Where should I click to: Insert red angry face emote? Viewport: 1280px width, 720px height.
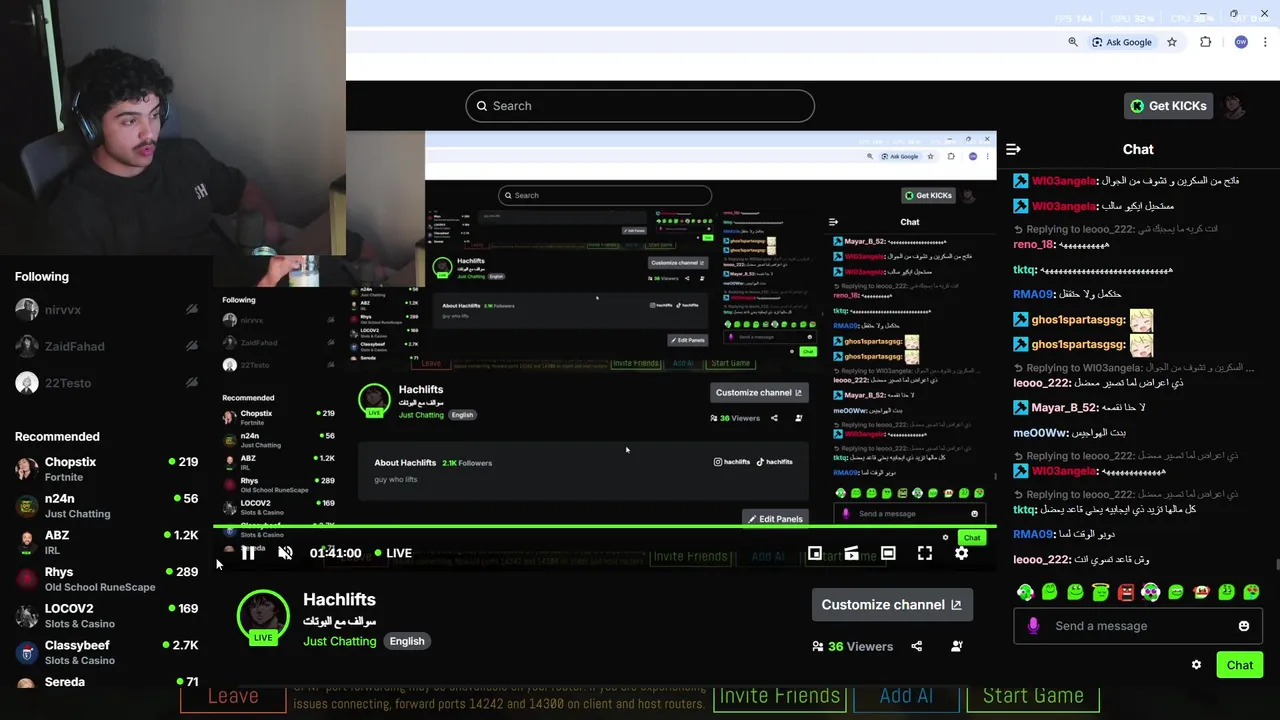(x=1126, y=592)
